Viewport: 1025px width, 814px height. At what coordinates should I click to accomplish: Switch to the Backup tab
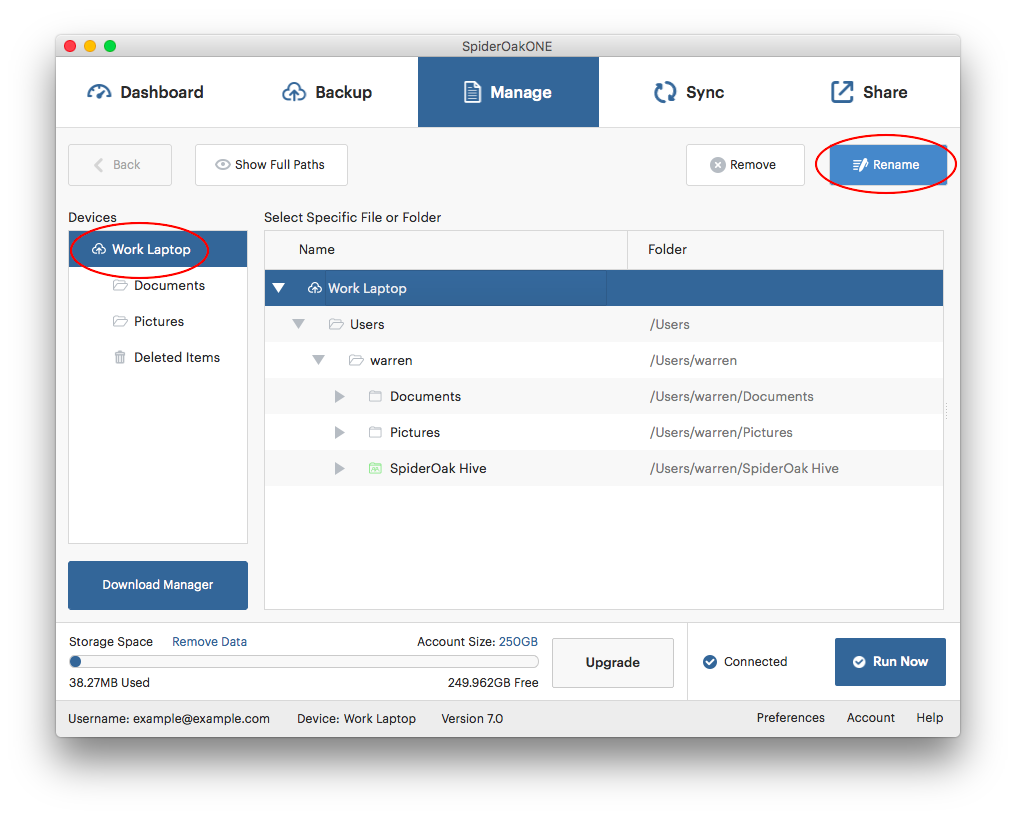click(x=327, y=92)
